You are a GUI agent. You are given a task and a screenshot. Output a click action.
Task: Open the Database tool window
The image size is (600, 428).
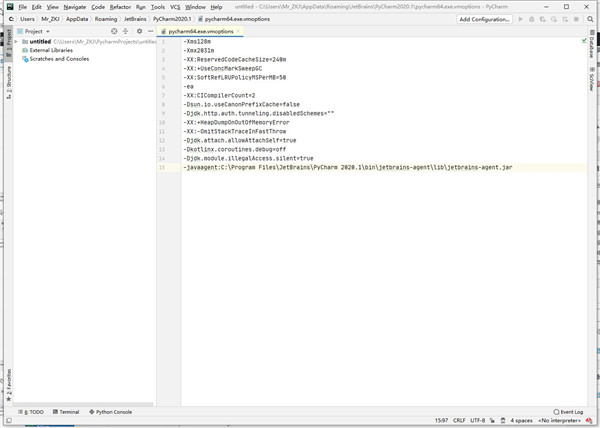[592, 44]
